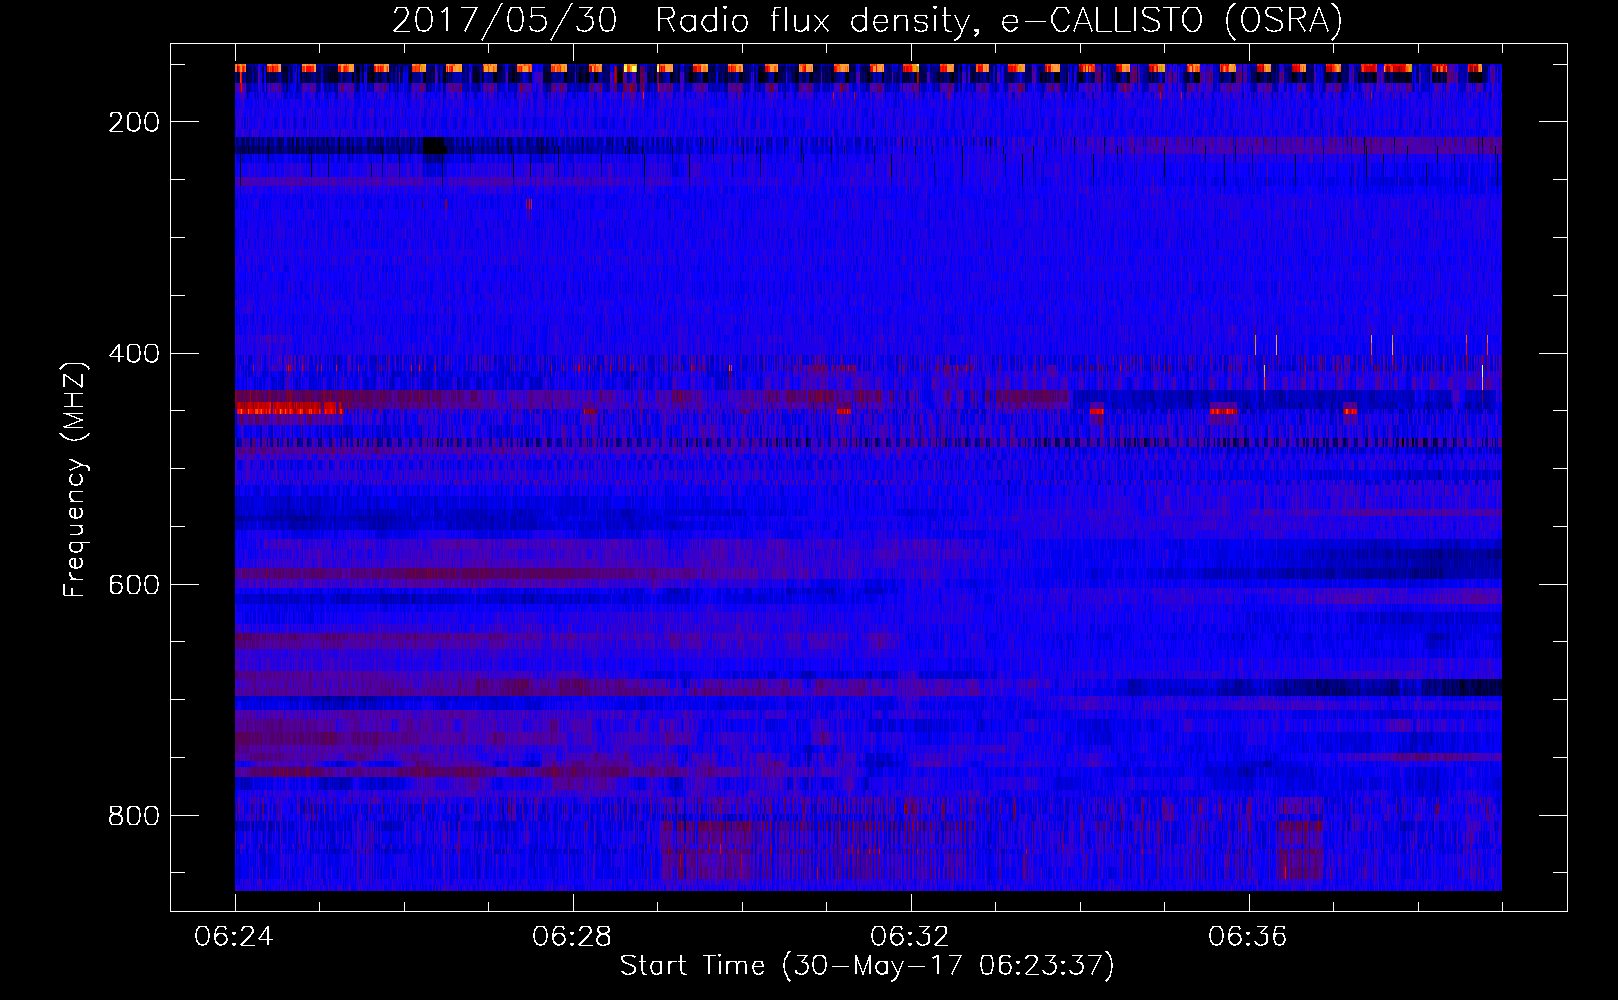Click the 06:24 time tick label
The height and width of the screenshot is (1000, 1618).
(235, 937)
